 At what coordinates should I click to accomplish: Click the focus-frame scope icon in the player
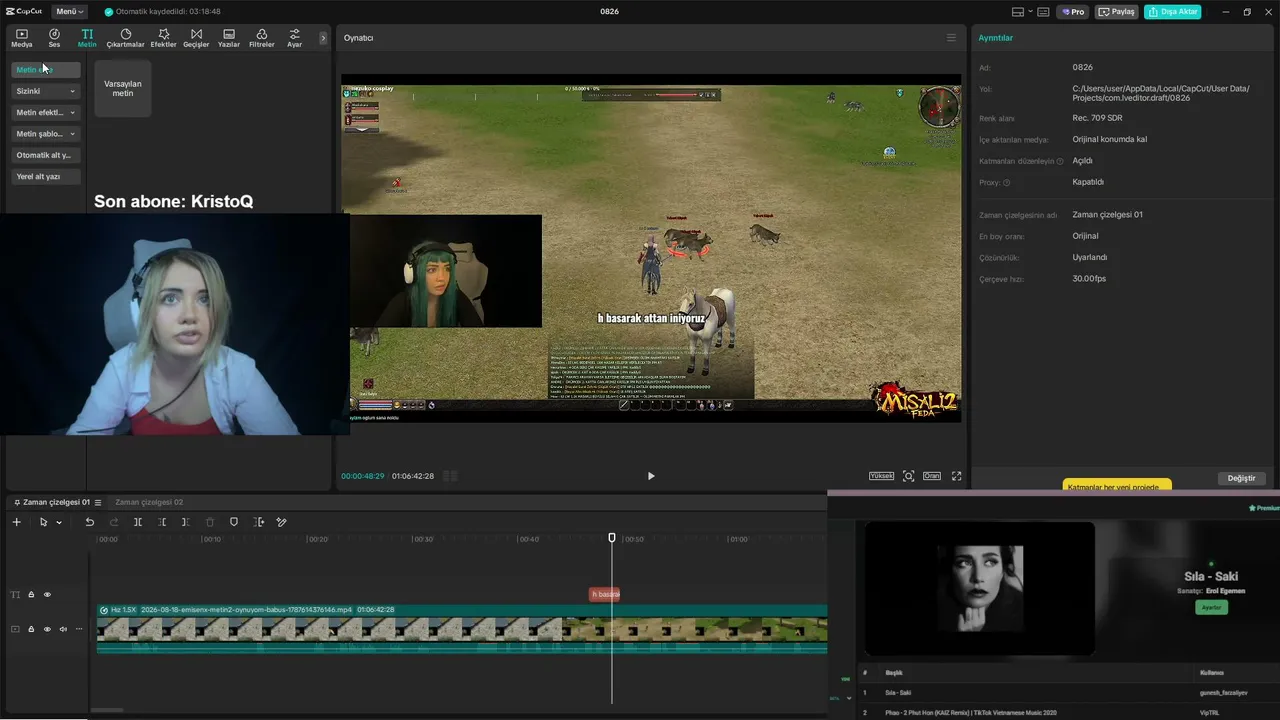coord(909,476)
